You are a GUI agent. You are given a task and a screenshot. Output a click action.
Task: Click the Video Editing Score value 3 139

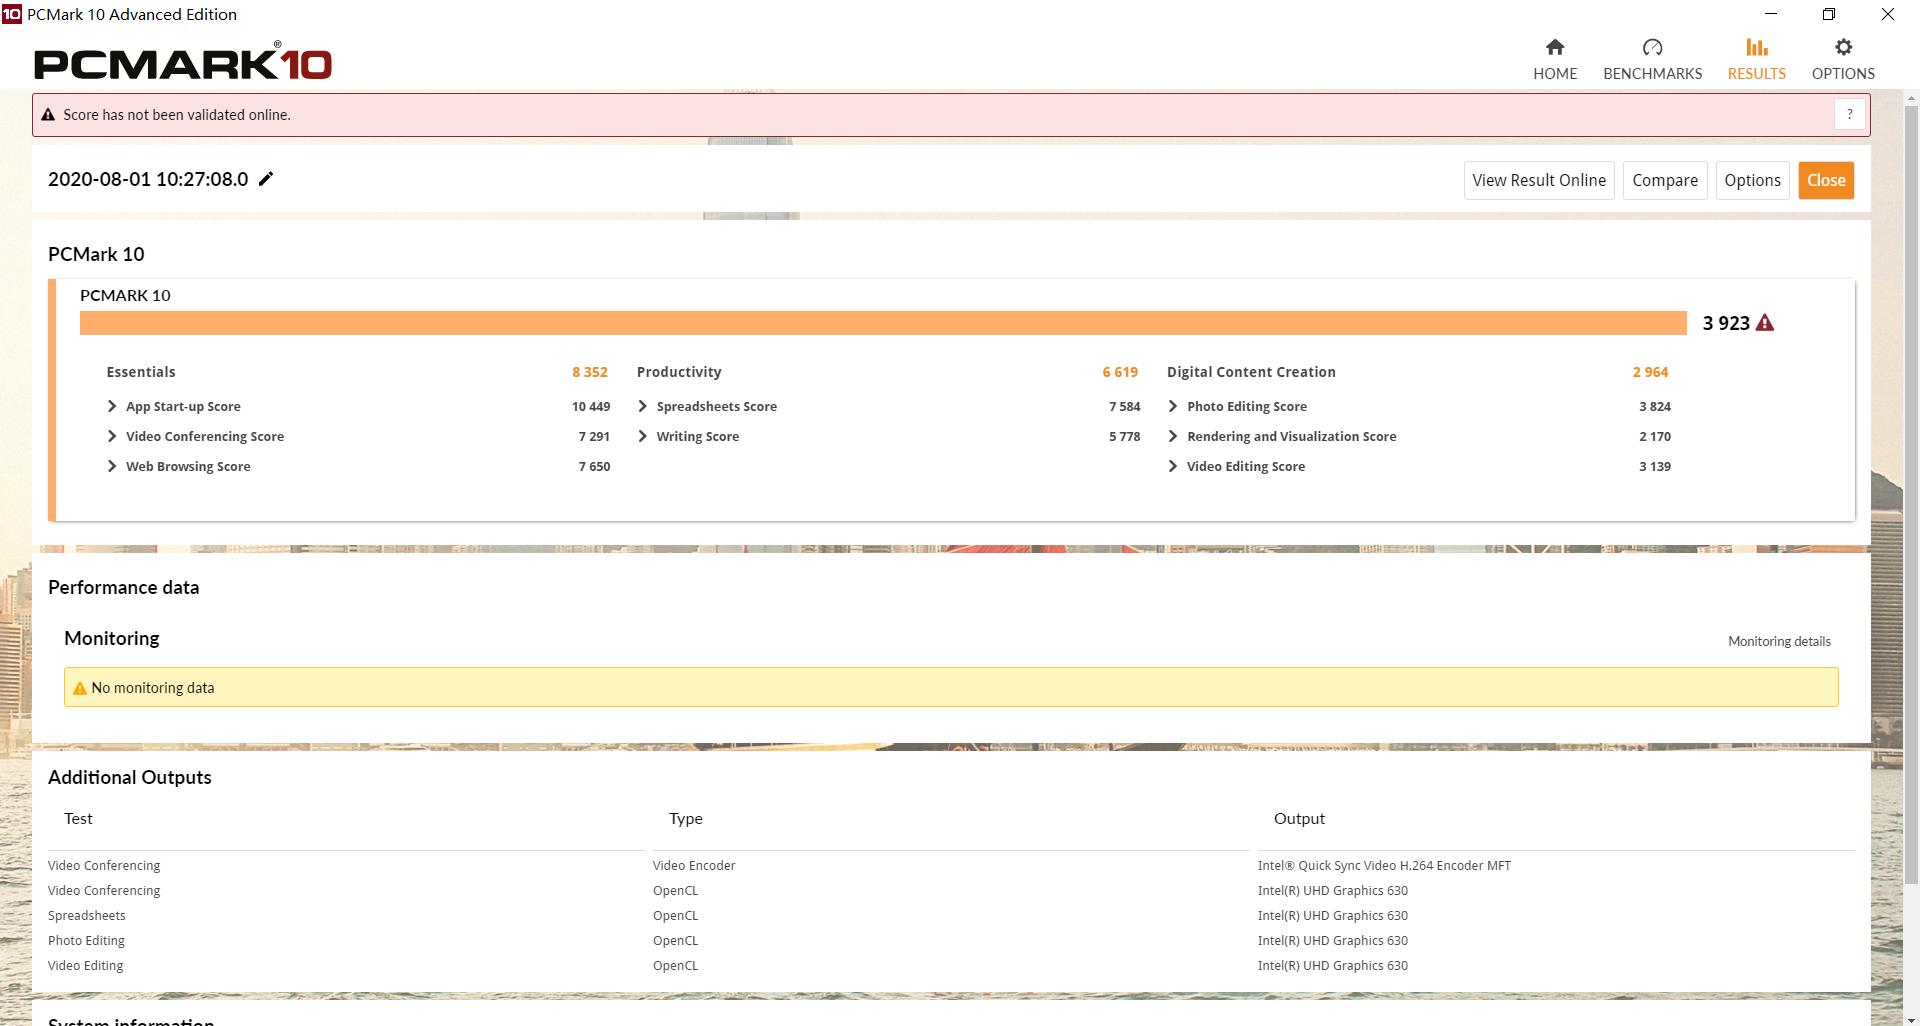coord(1655,466)
